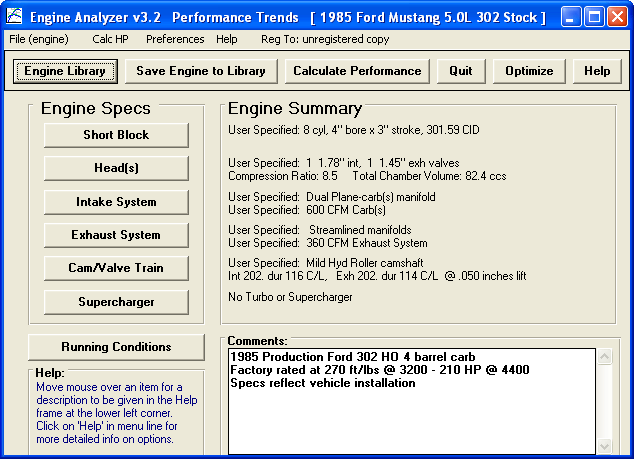The height and width of the screenshot is (459, 634).
Task: Click the Quit button
Action: coord(461,71)
